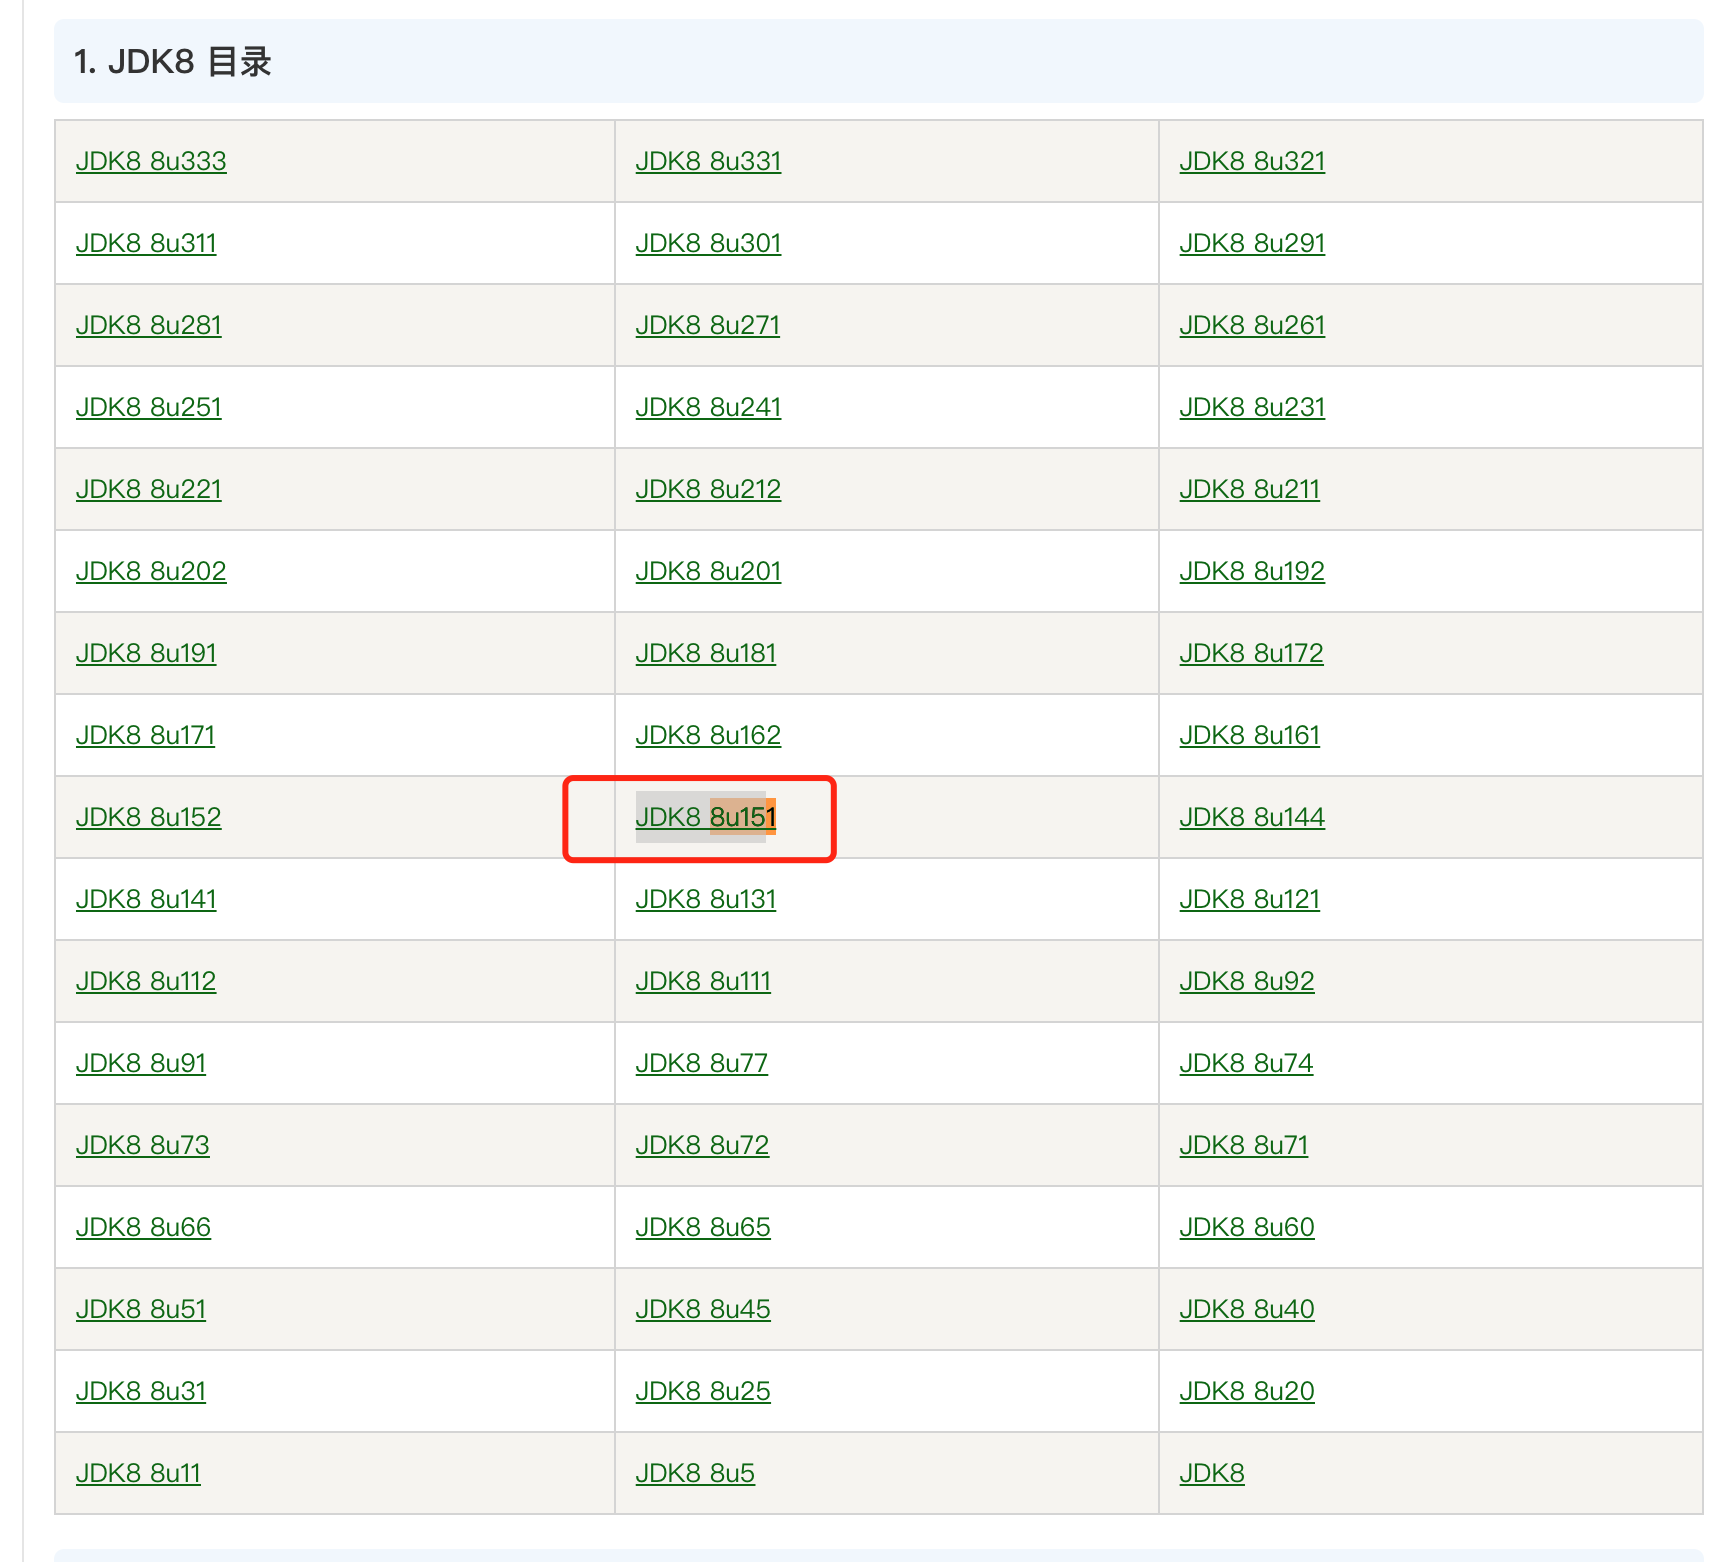The width and height of the screenshot is (1734, 1562).
Task: Open the JDK8 8u60 link
Action: (x=1247, y=1227)
